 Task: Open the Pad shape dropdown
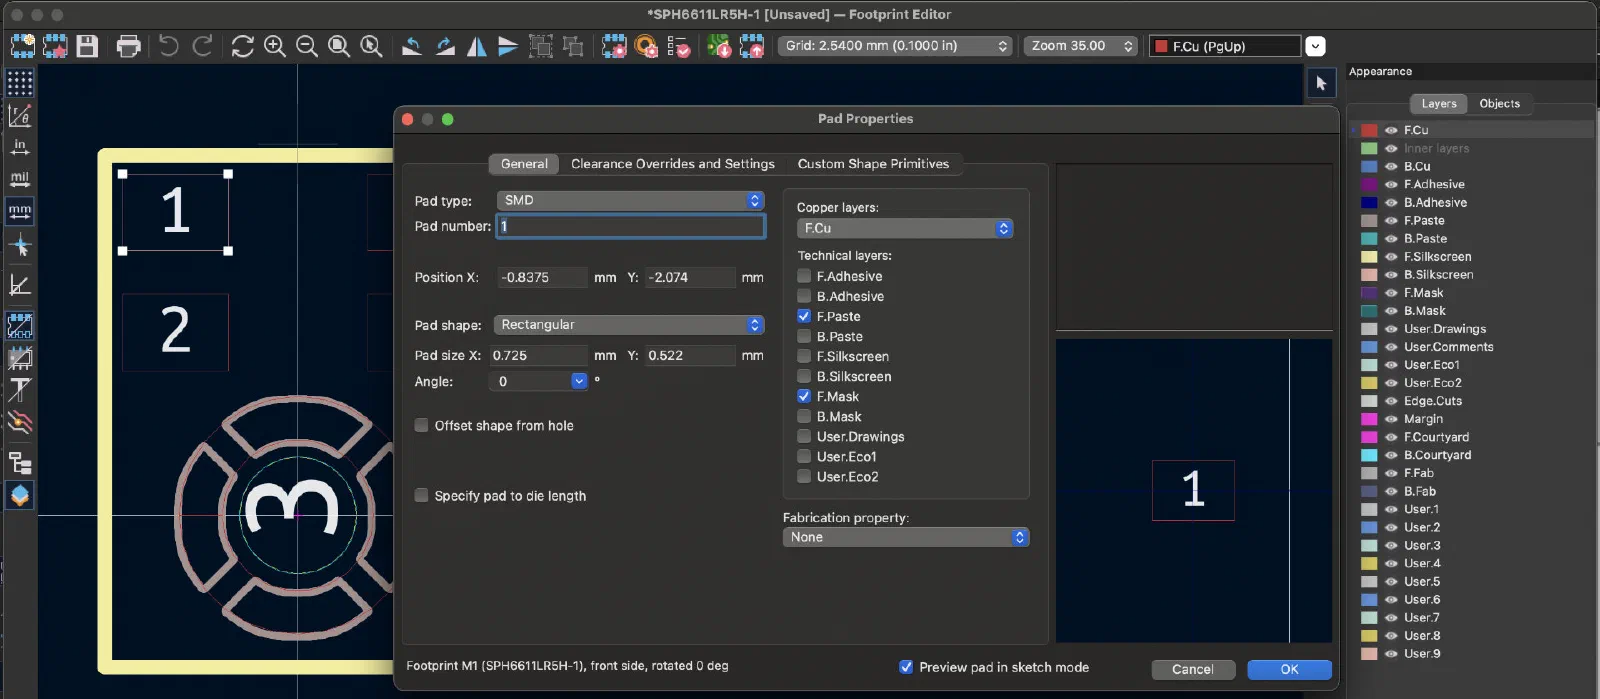coord(630,325)
